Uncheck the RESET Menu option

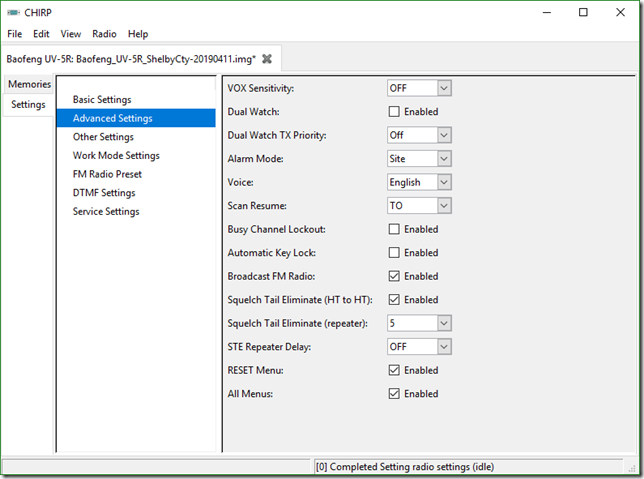click(x=394, y=370)
